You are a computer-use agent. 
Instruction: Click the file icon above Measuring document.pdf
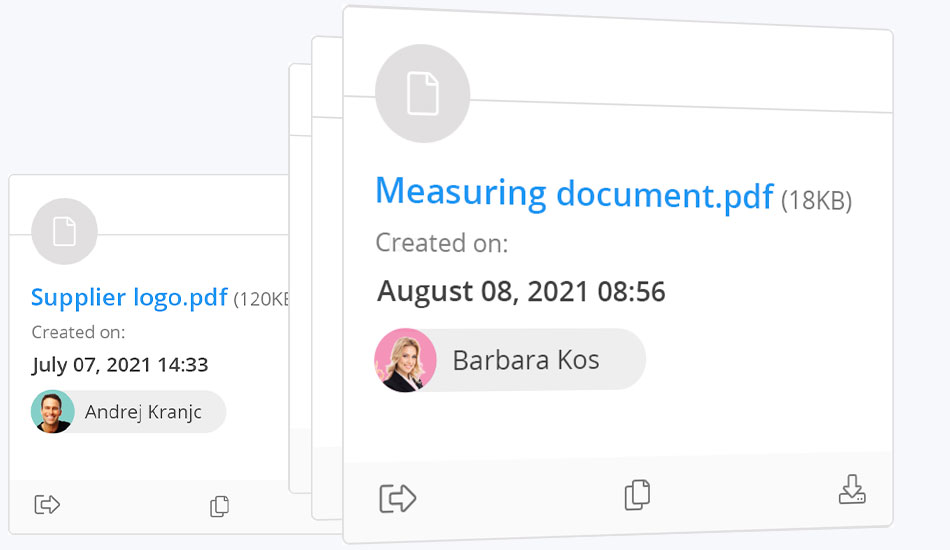pyautogui.click(x=422, y=93)
